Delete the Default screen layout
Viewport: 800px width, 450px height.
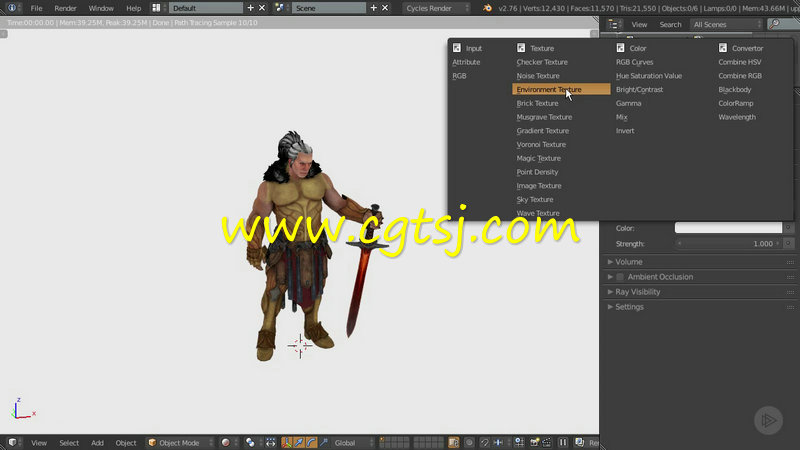click(x=262, y=8)
